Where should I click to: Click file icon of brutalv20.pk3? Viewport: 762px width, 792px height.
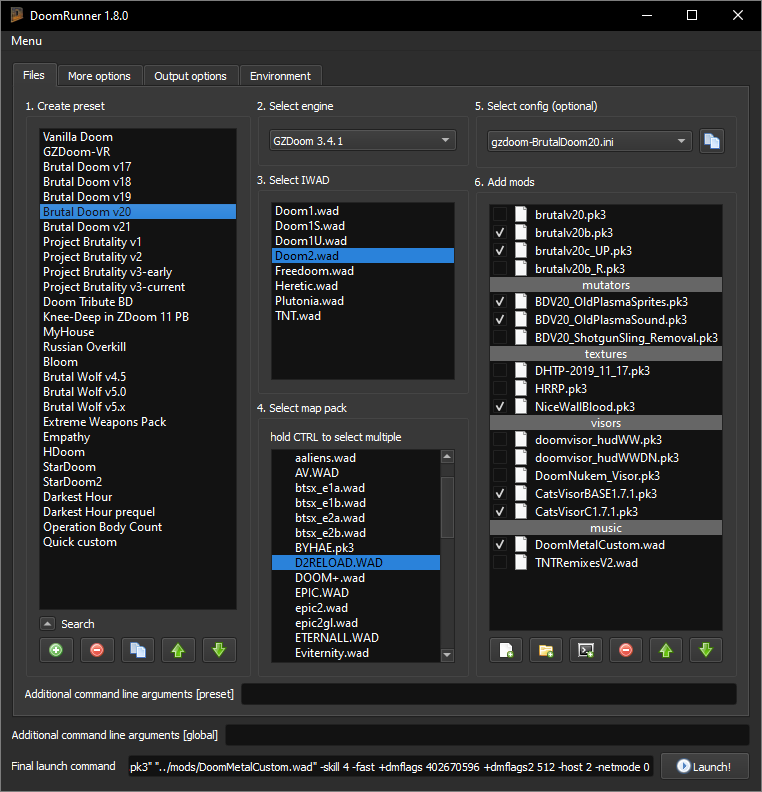coord(521,214)
